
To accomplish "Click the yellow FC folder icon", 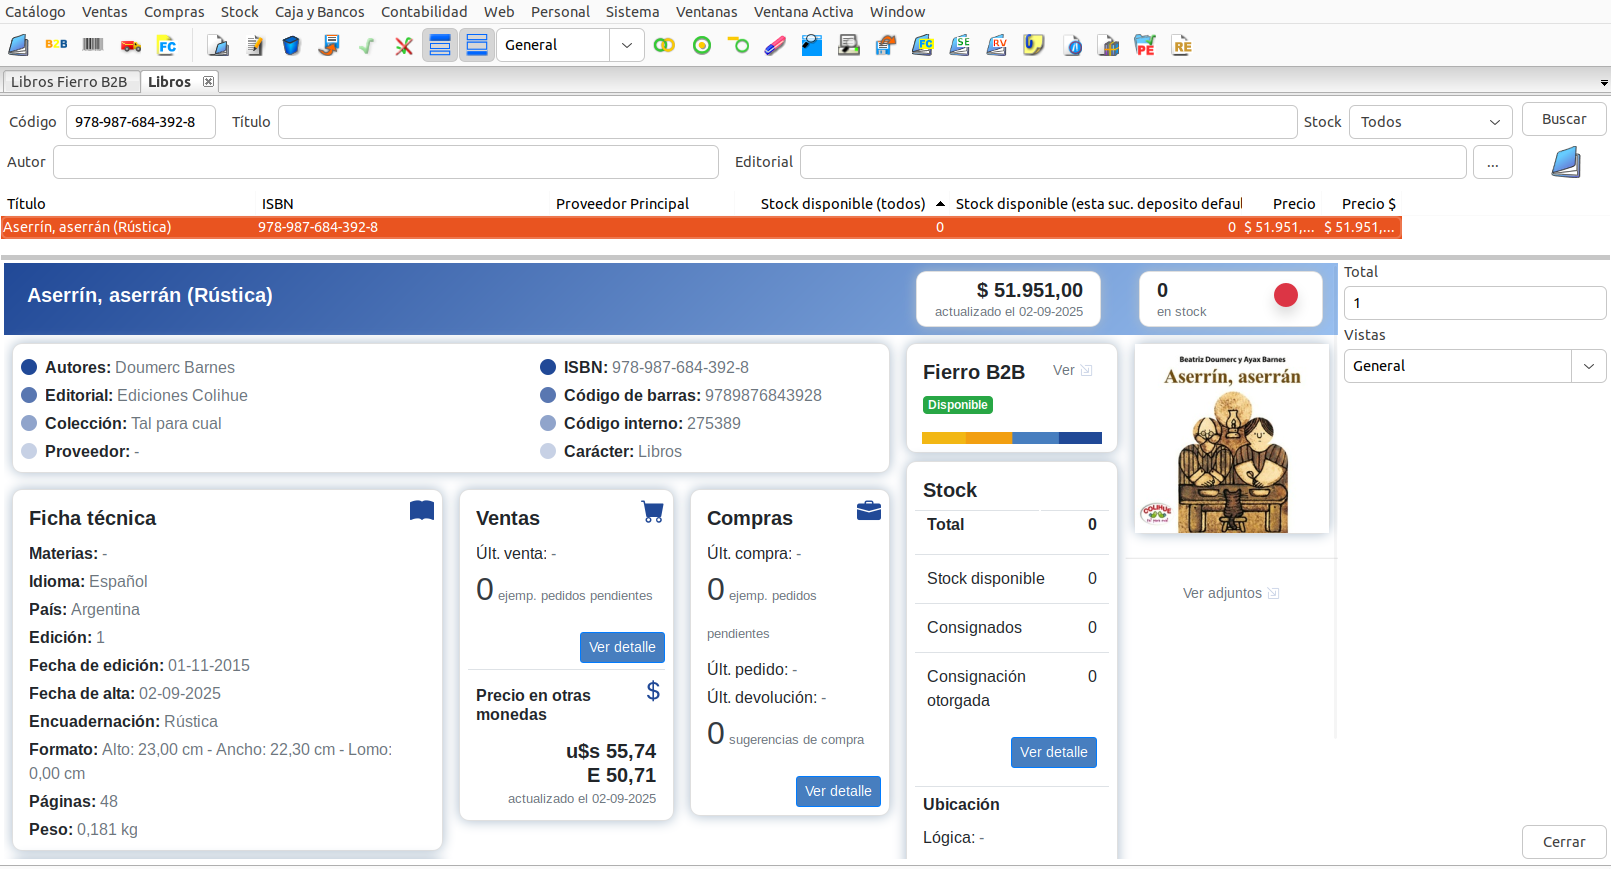I will click(167, 45).
